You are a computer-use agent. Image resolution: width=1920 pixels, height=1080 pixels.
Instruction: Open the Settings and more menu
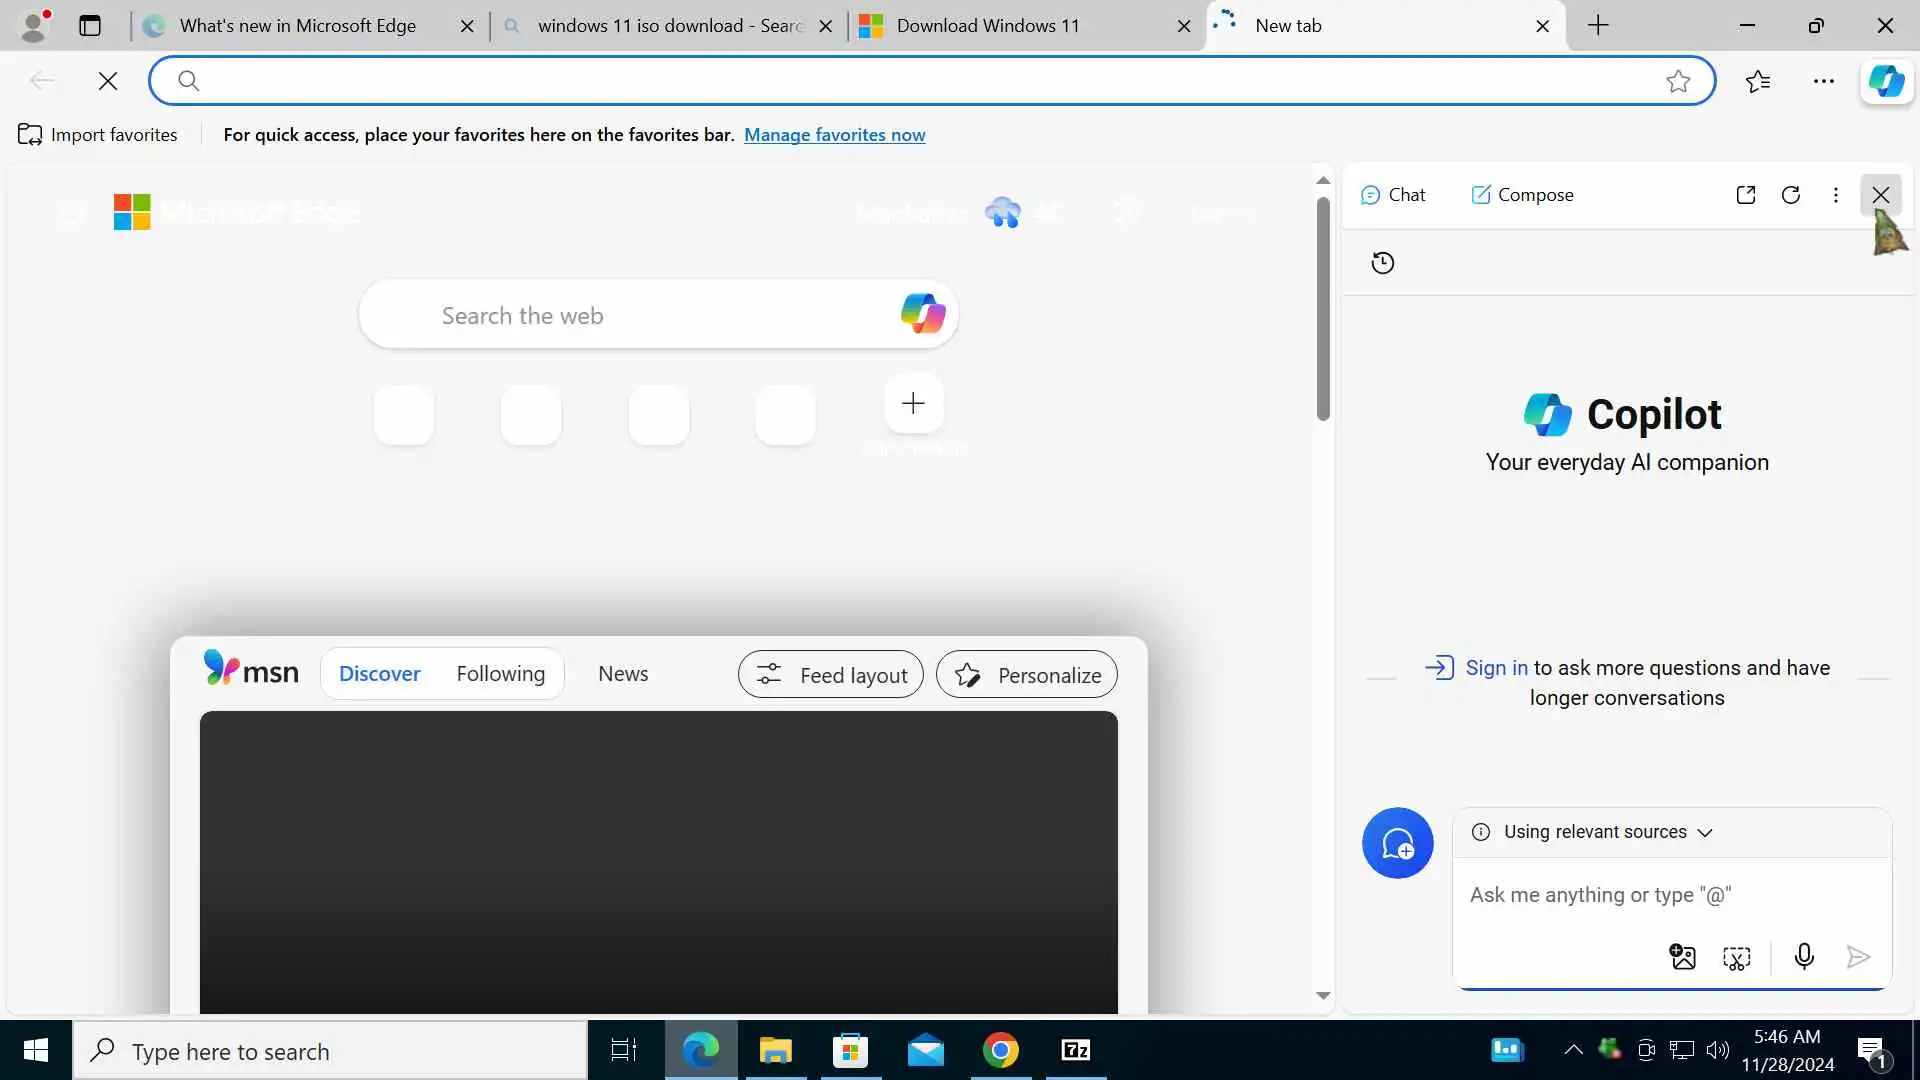tap(1824, 81)
